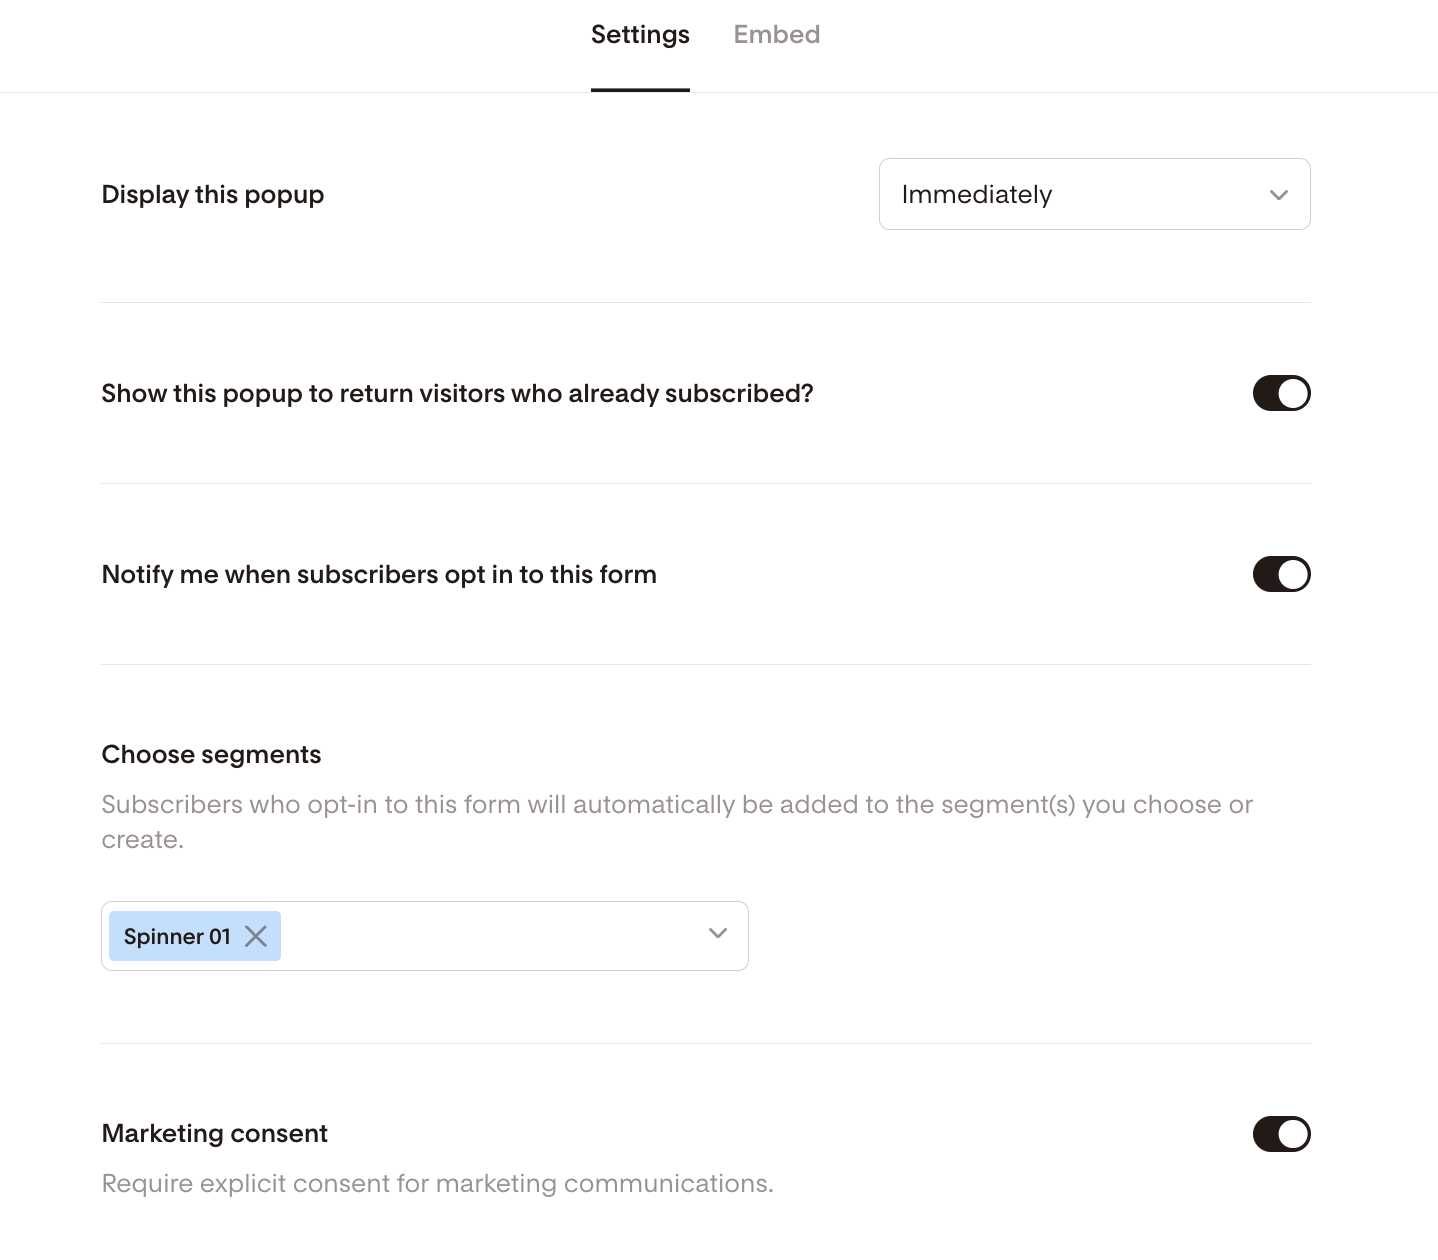Click the underline beneath the Settings tab
Screen dimensions: 1438x1260
click(640, 90)
